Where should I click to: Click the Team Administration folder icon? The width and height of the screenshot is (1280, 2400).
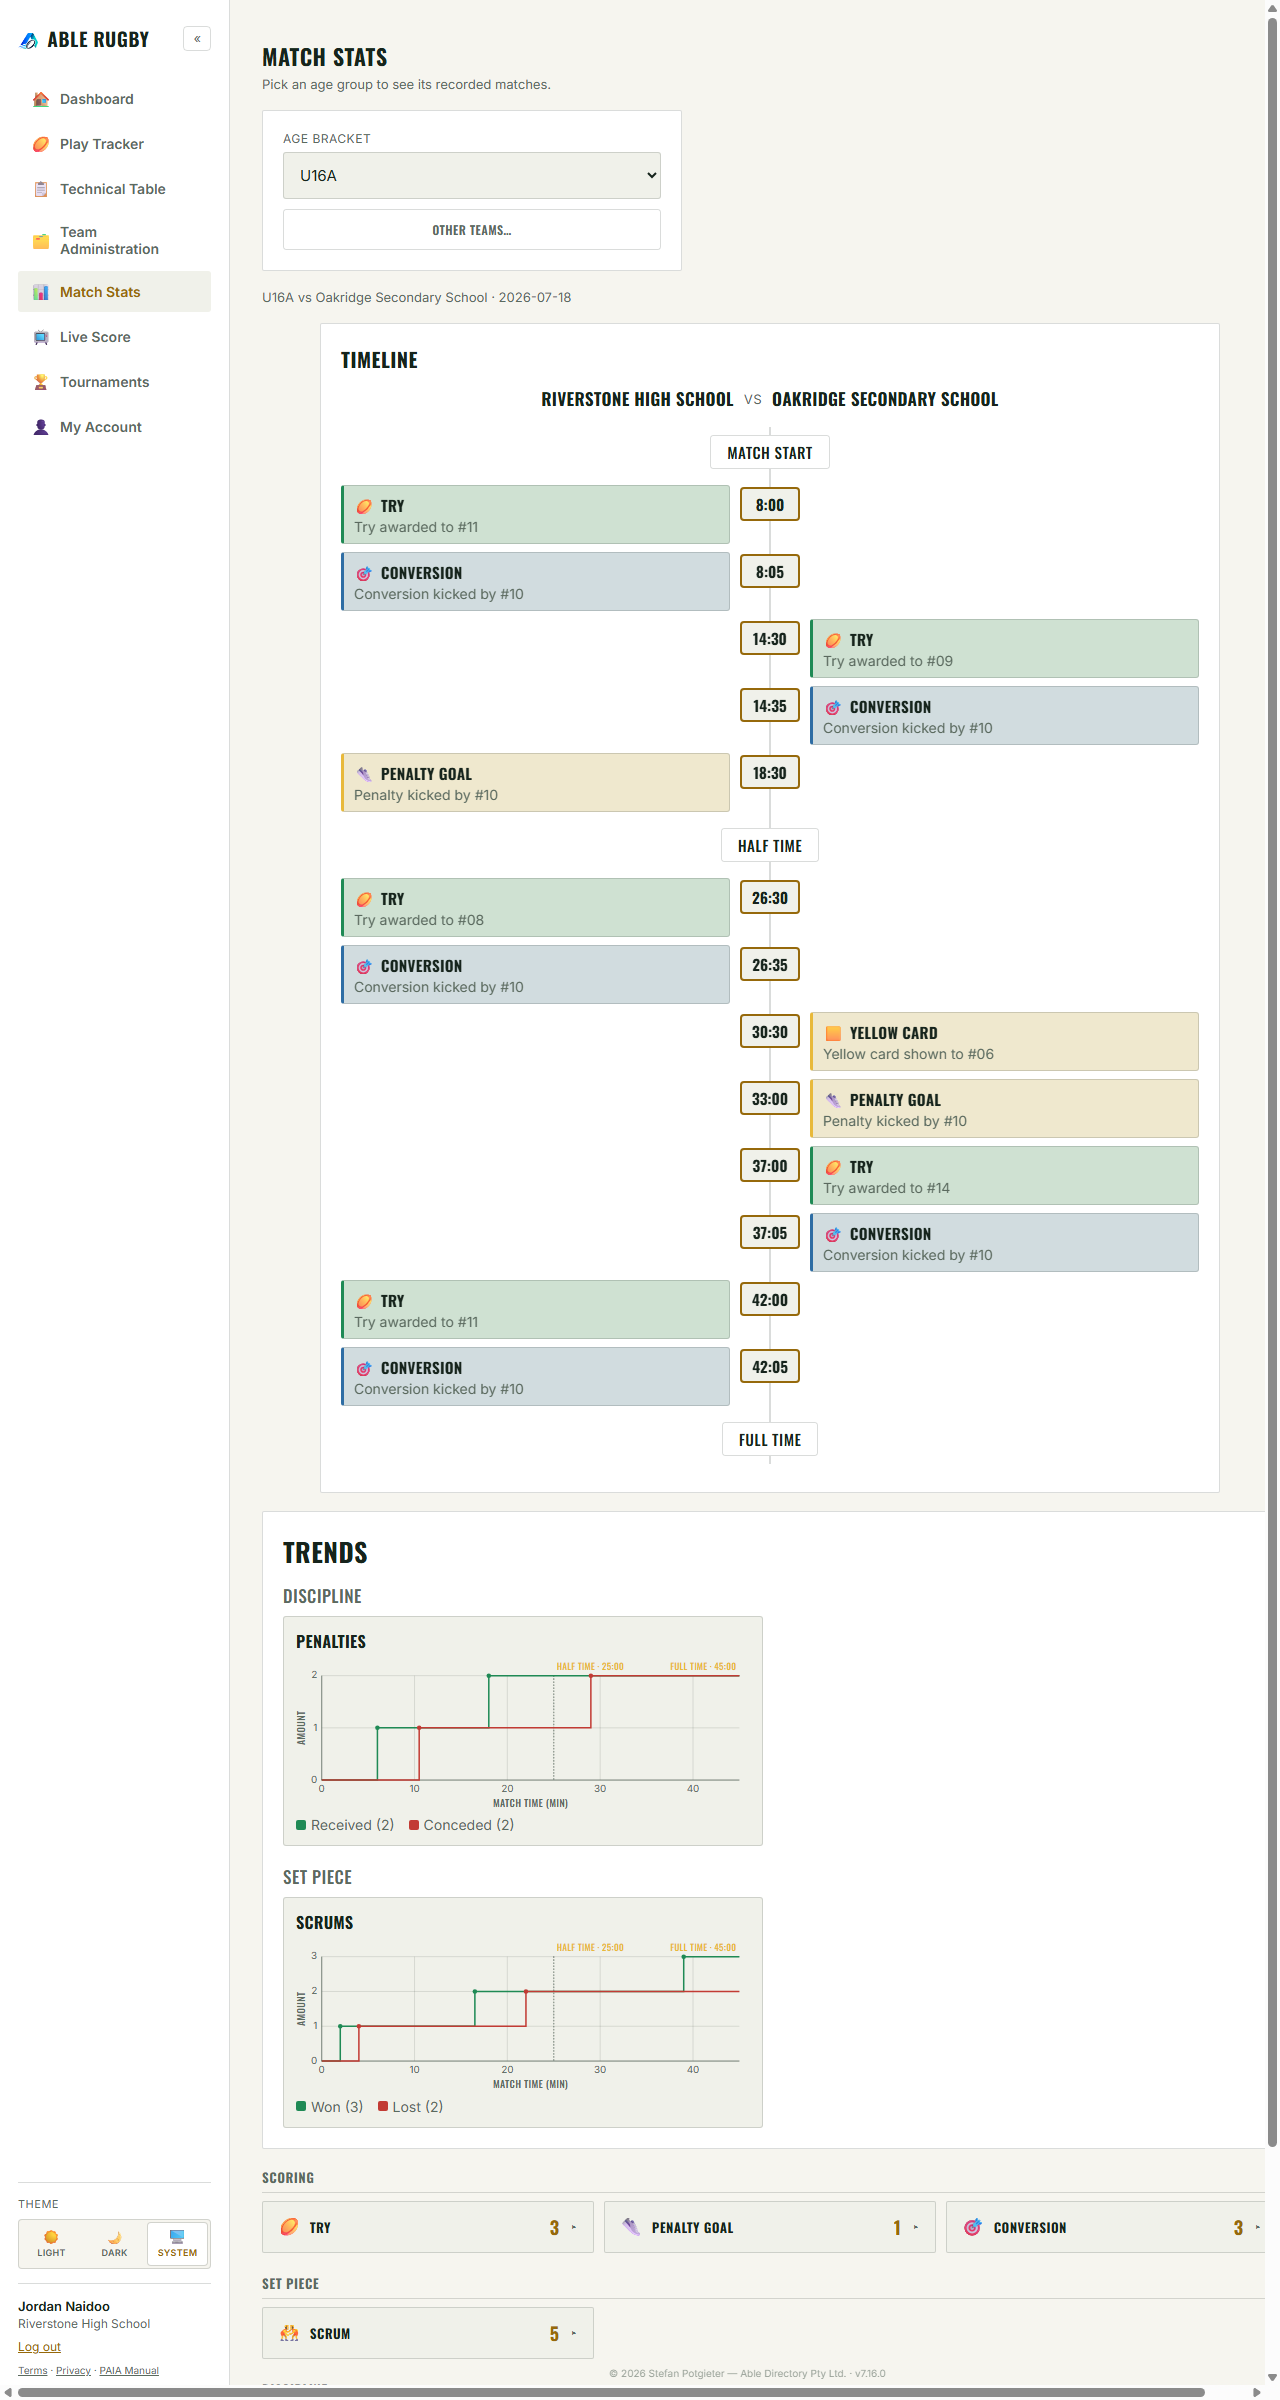tap(41, 241)
